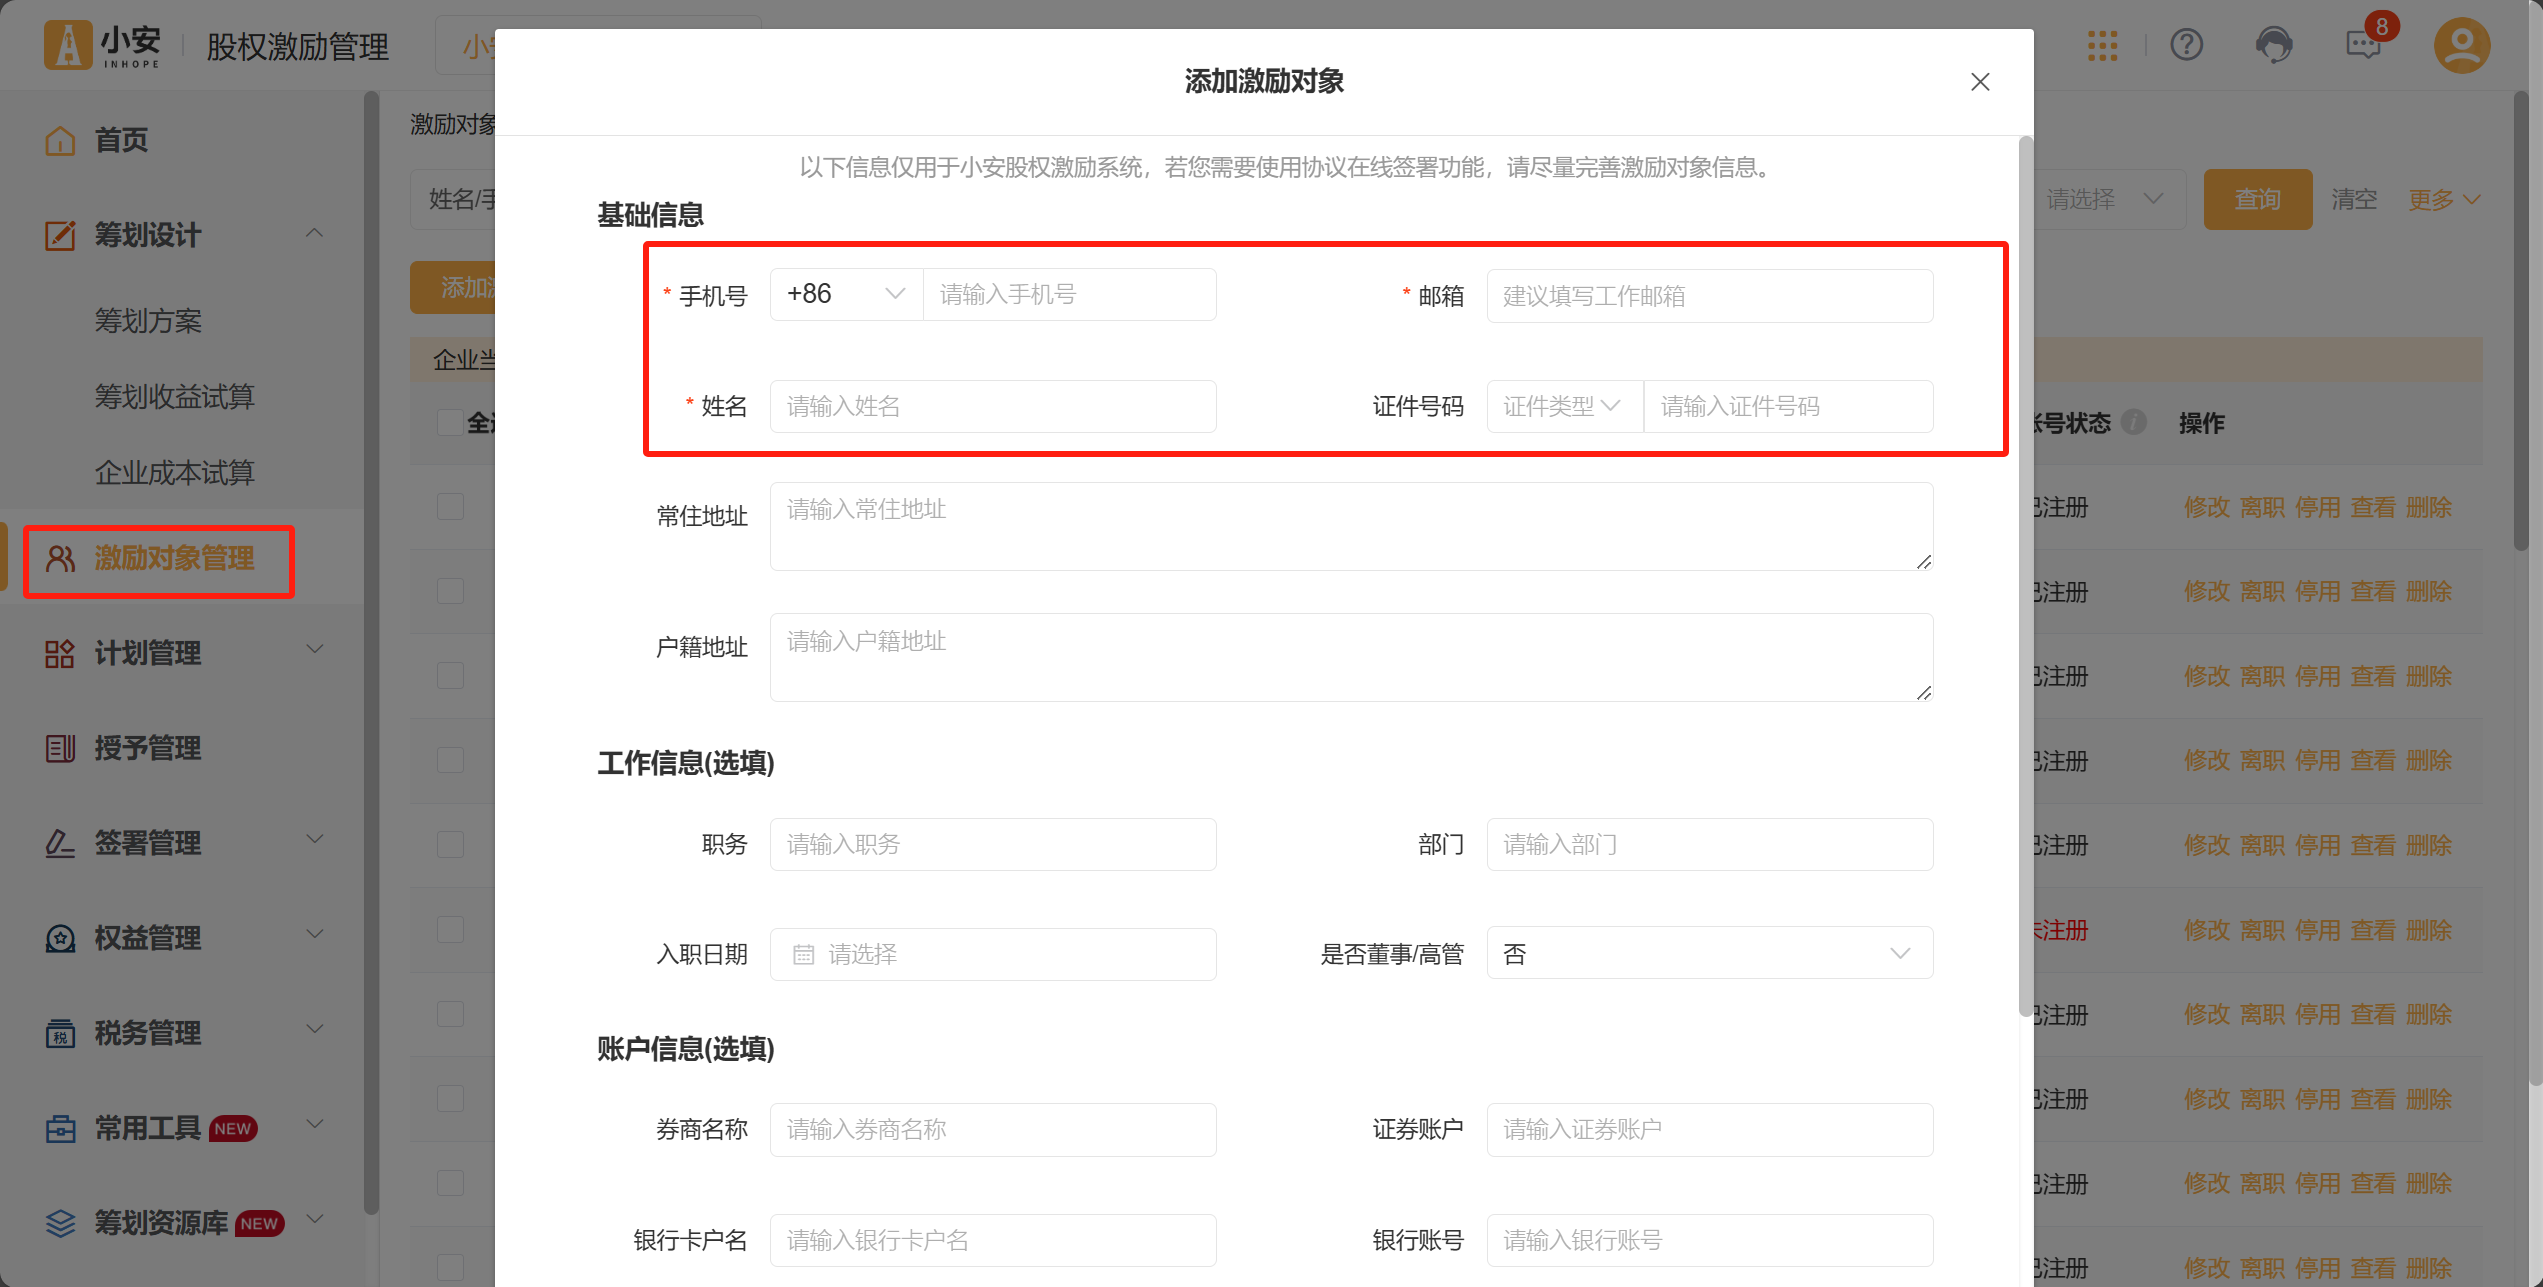2543x1287 pixels.
Task: Click the home icon beside 首页
Action: pos(60,140)
